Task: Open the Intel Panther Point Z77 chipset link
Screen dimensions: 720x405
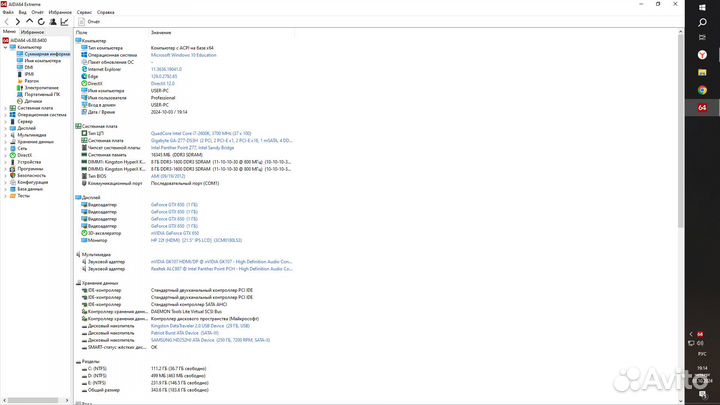Action: 192,148
